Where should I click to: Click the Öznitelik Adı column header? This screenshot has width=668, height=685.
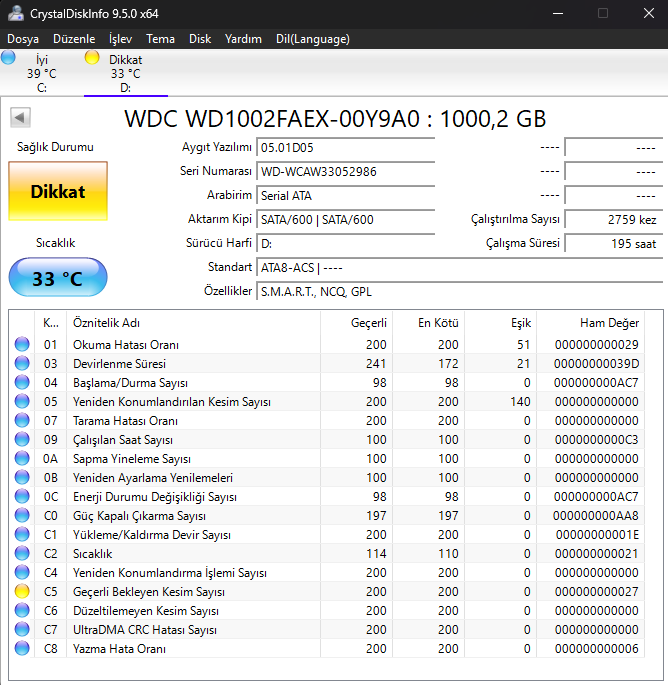click(x=193, y=323)
